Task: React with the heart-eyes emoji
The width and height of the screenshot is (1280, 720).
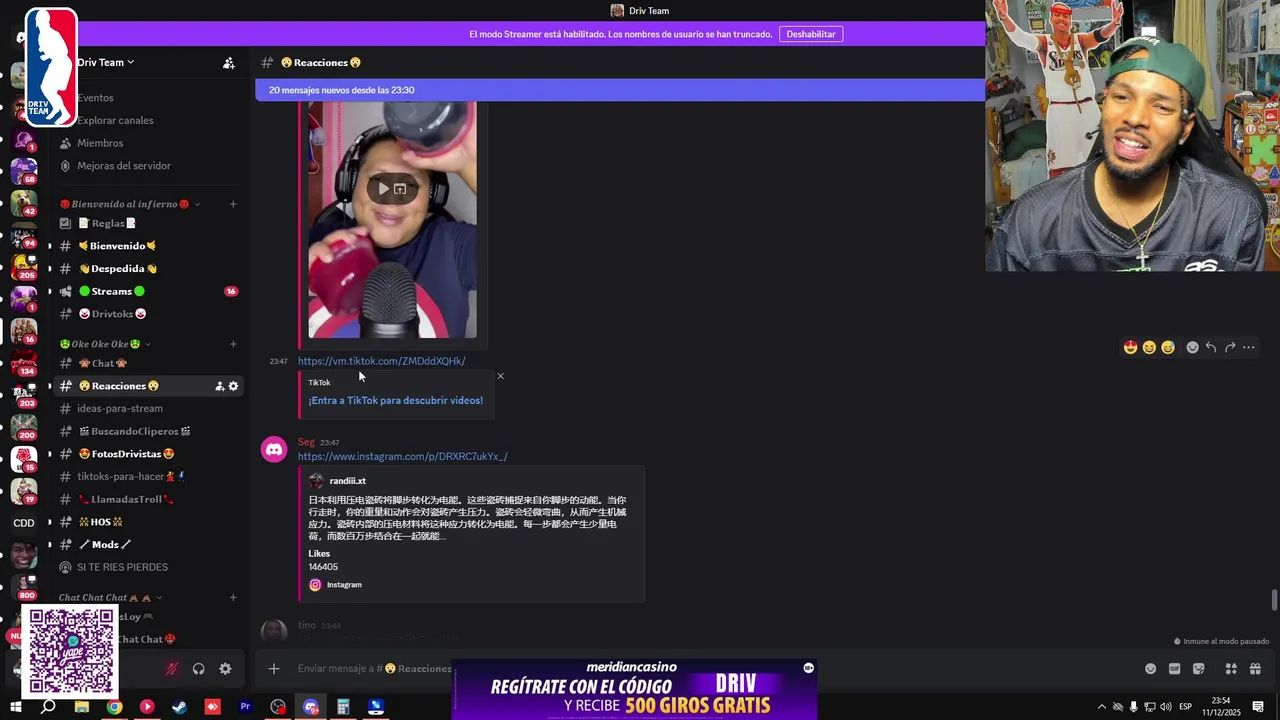Action: (1131, 347)
